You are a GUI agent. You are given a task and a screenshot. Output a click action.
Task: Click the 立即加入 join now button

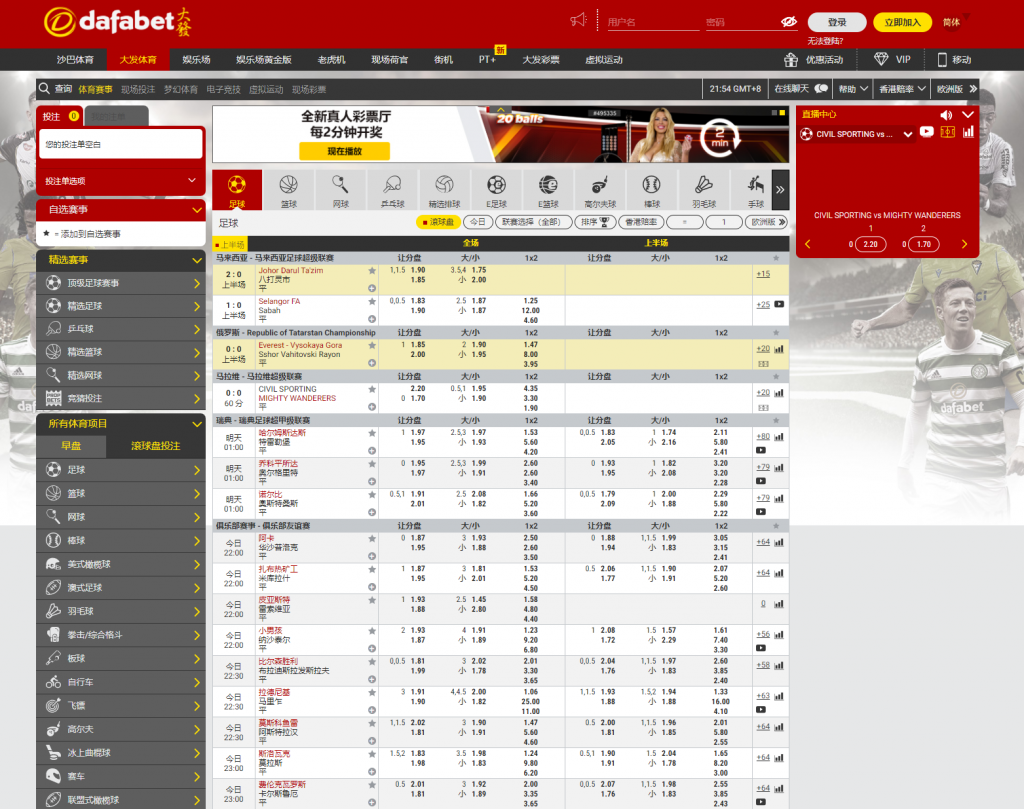pos(902,22)
